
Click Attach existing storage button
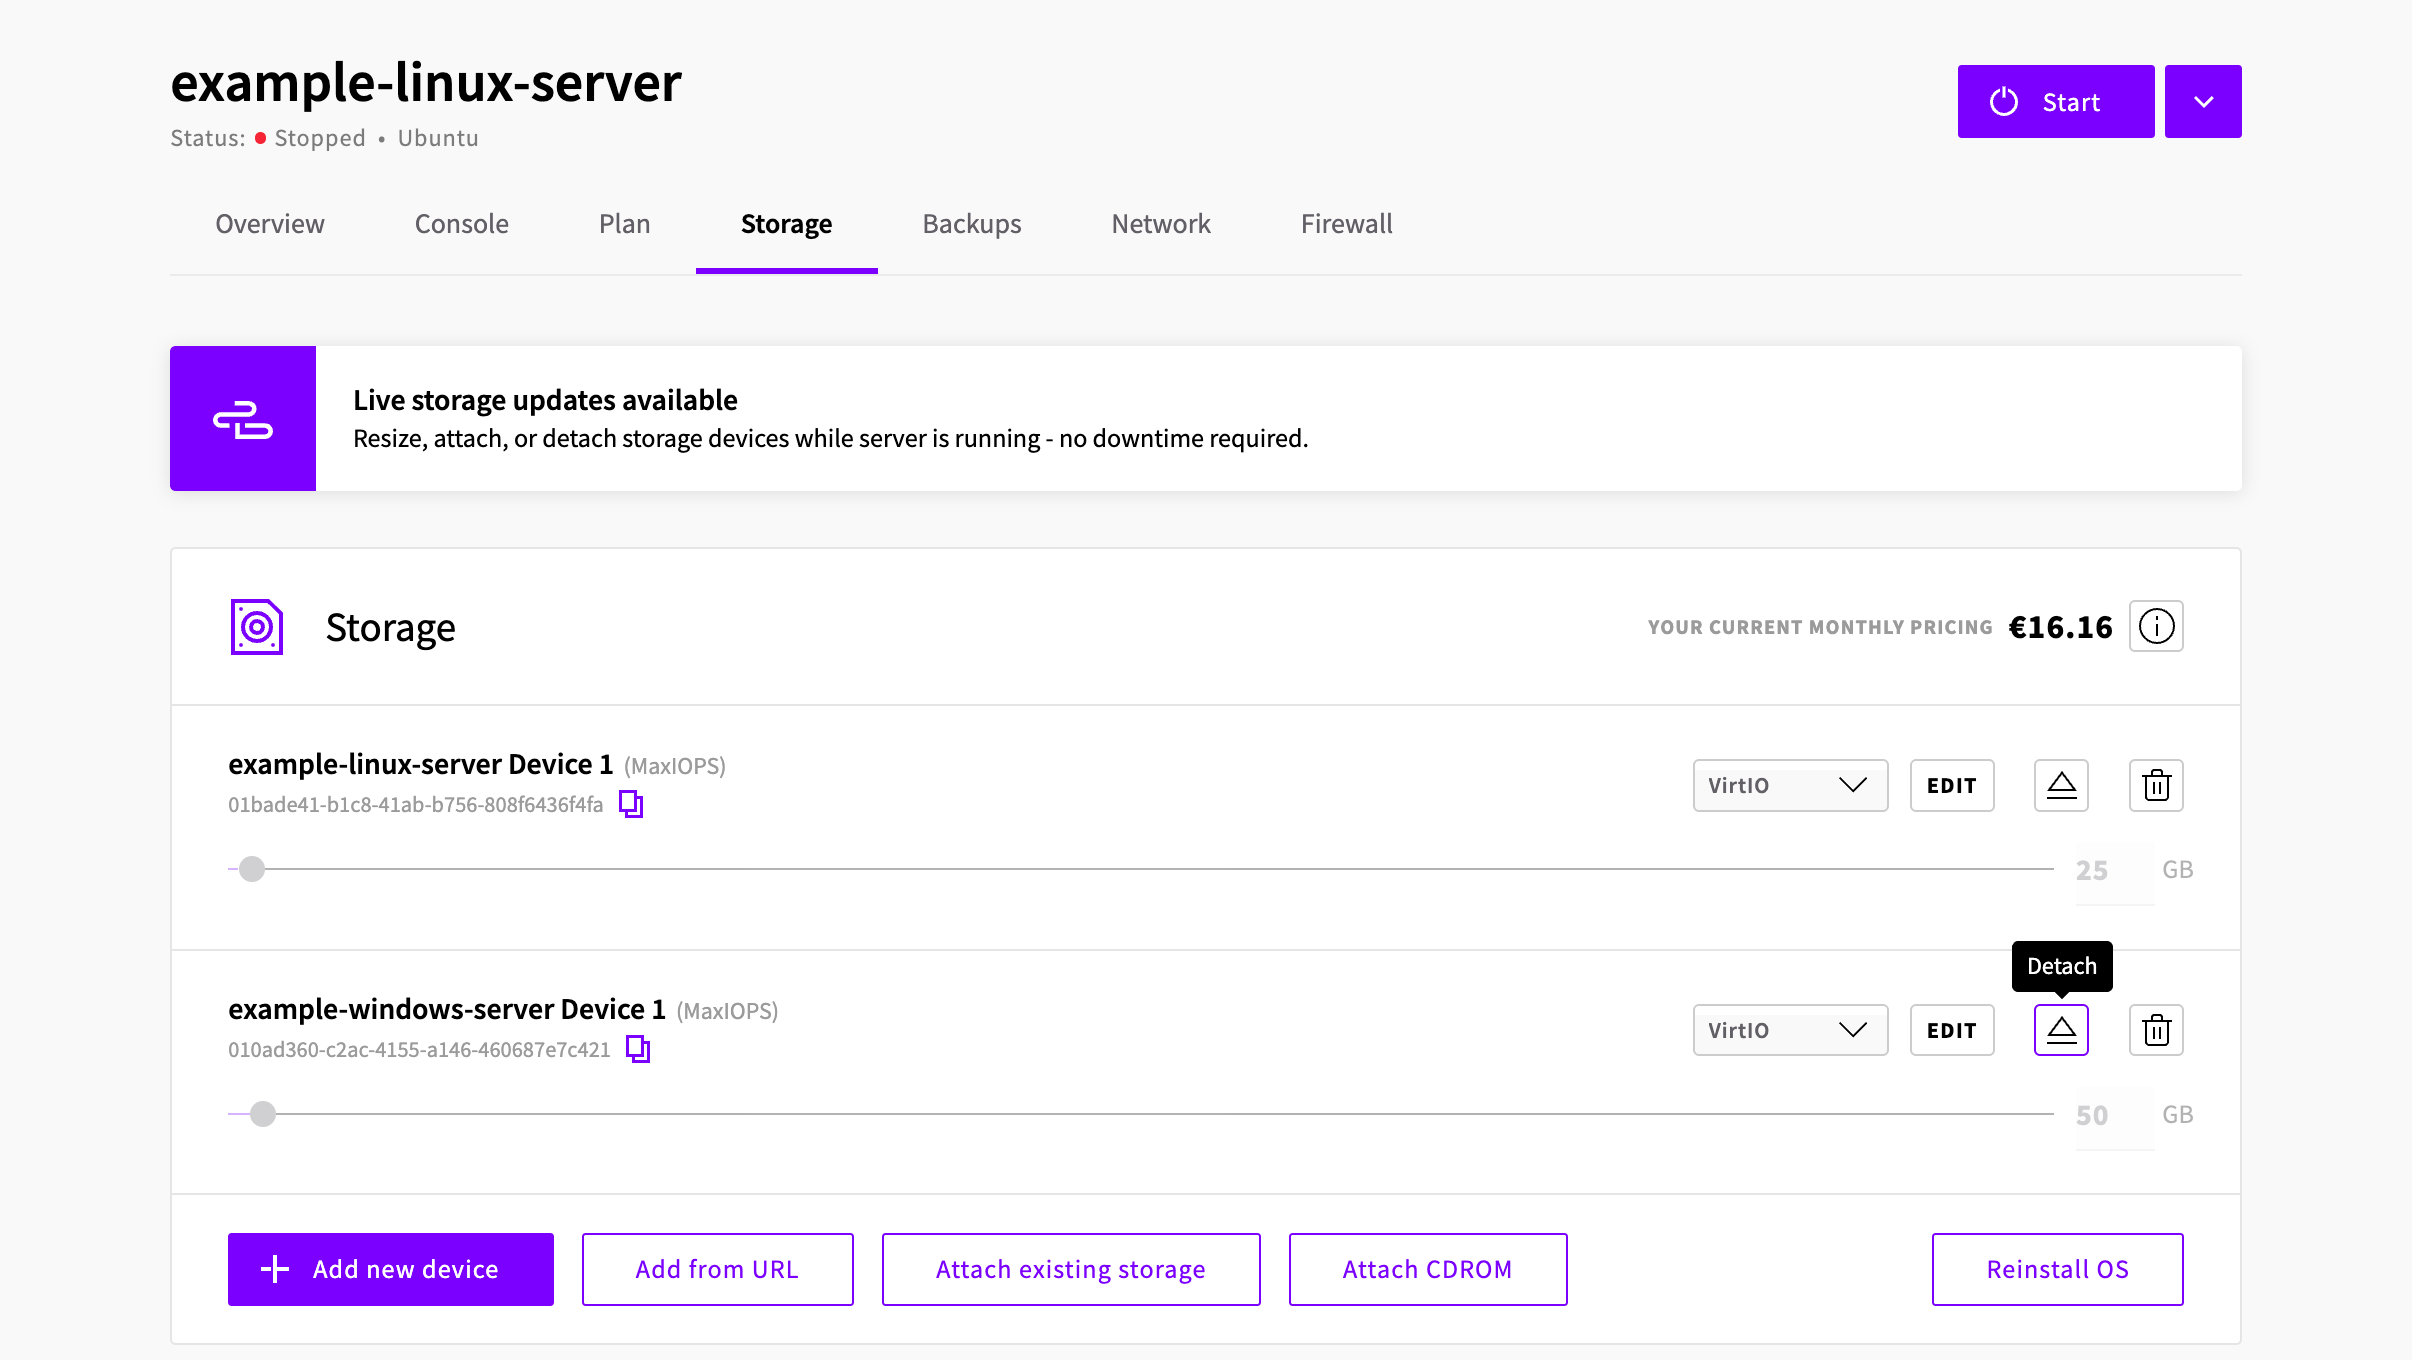[x=1071, y=1269]
